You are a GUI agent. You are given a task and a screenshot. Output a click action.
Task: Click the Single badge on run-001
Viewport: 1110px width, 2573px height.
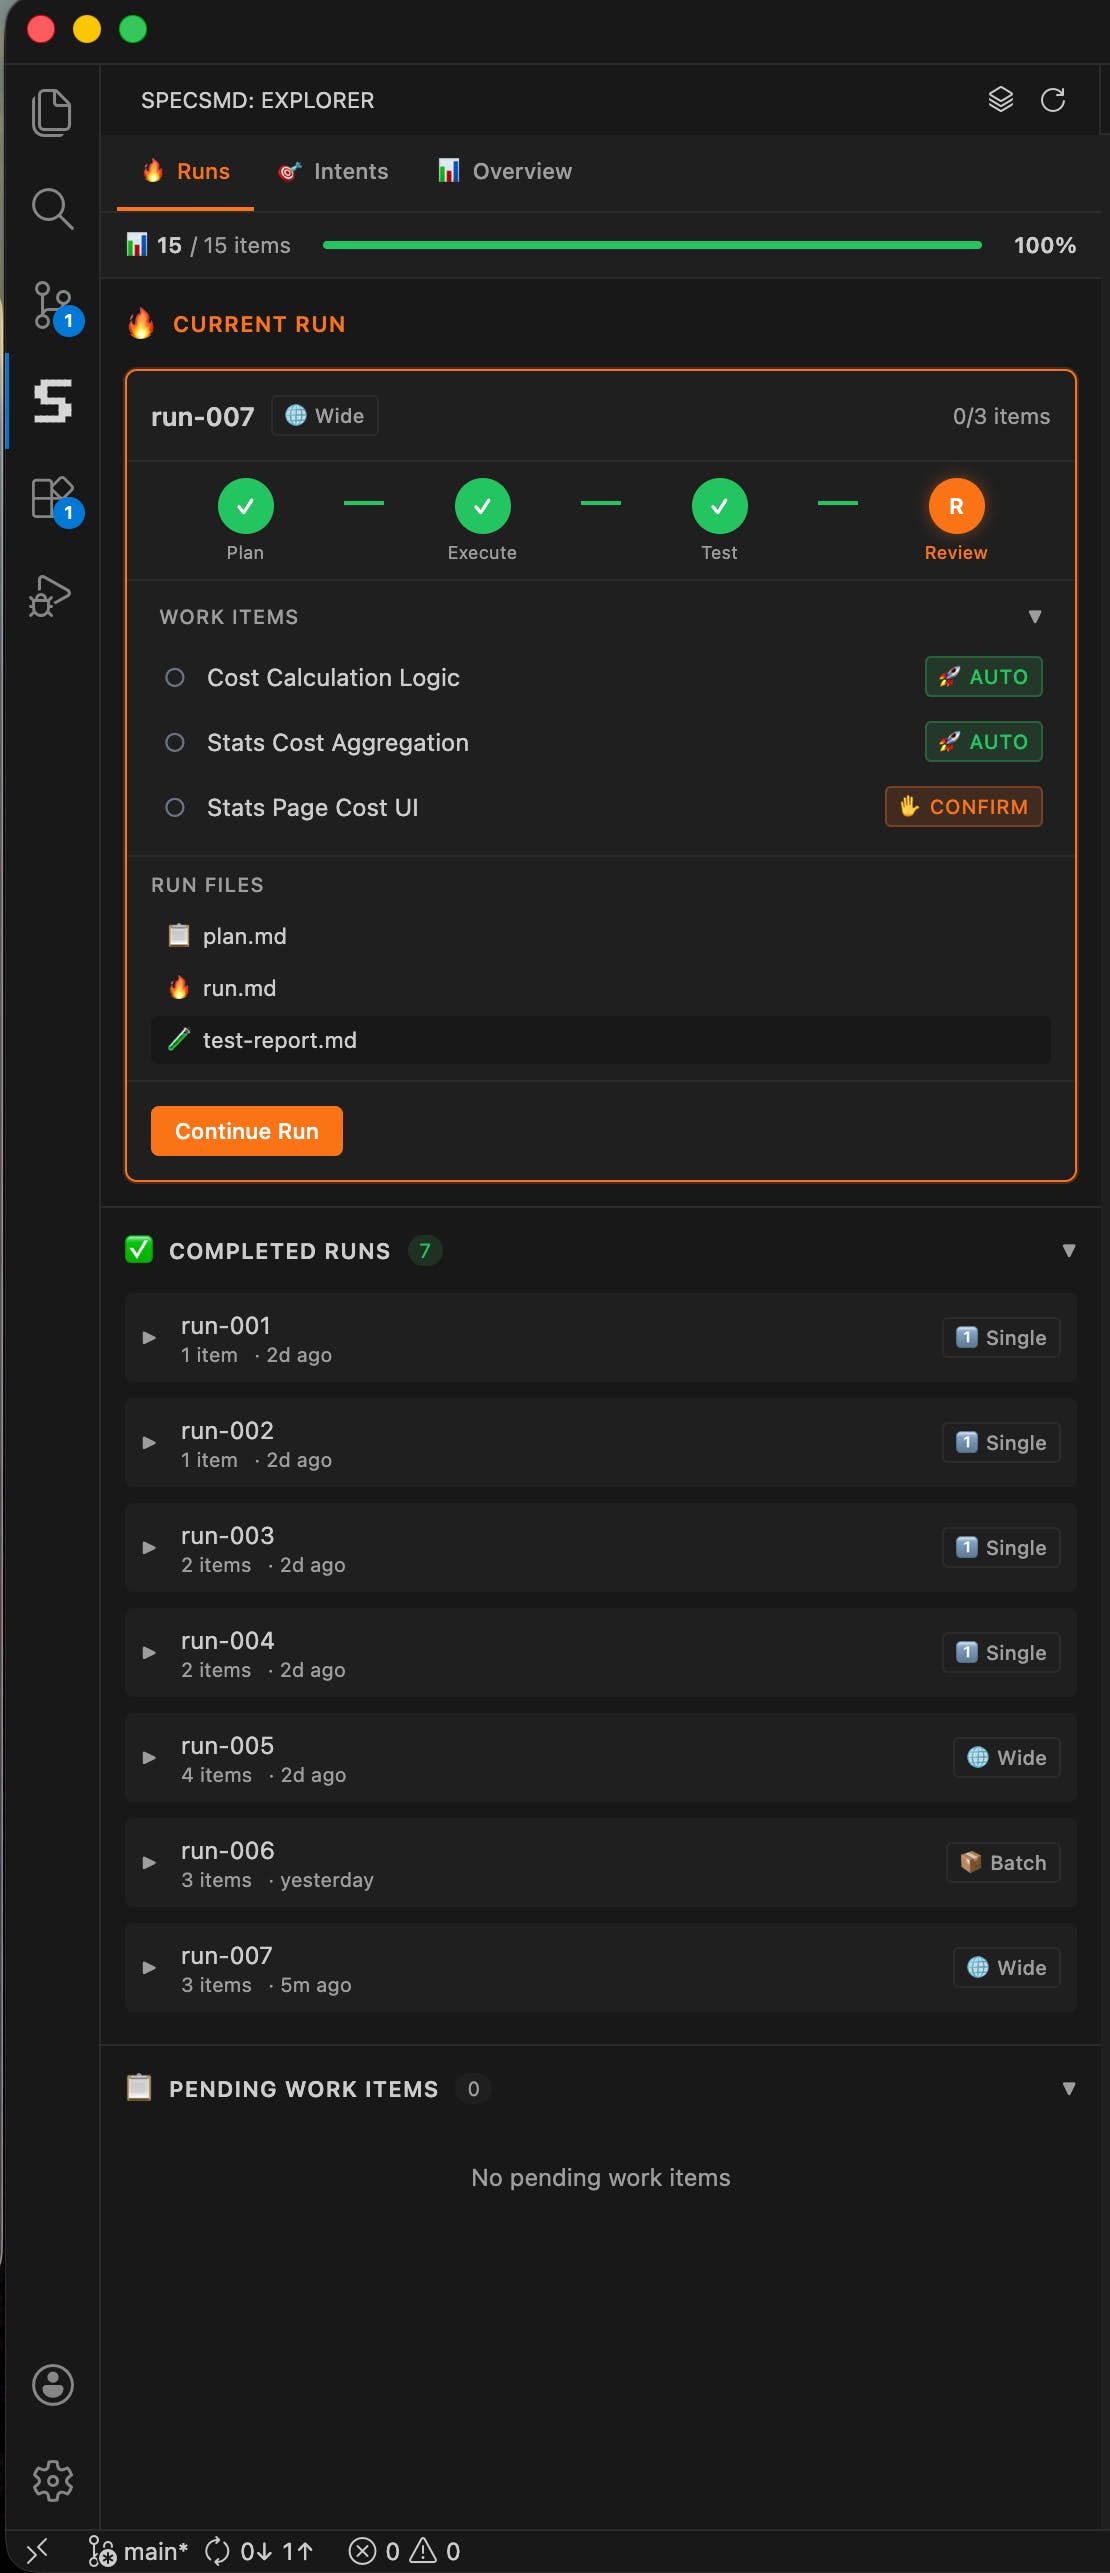tap(1001, 1338)
